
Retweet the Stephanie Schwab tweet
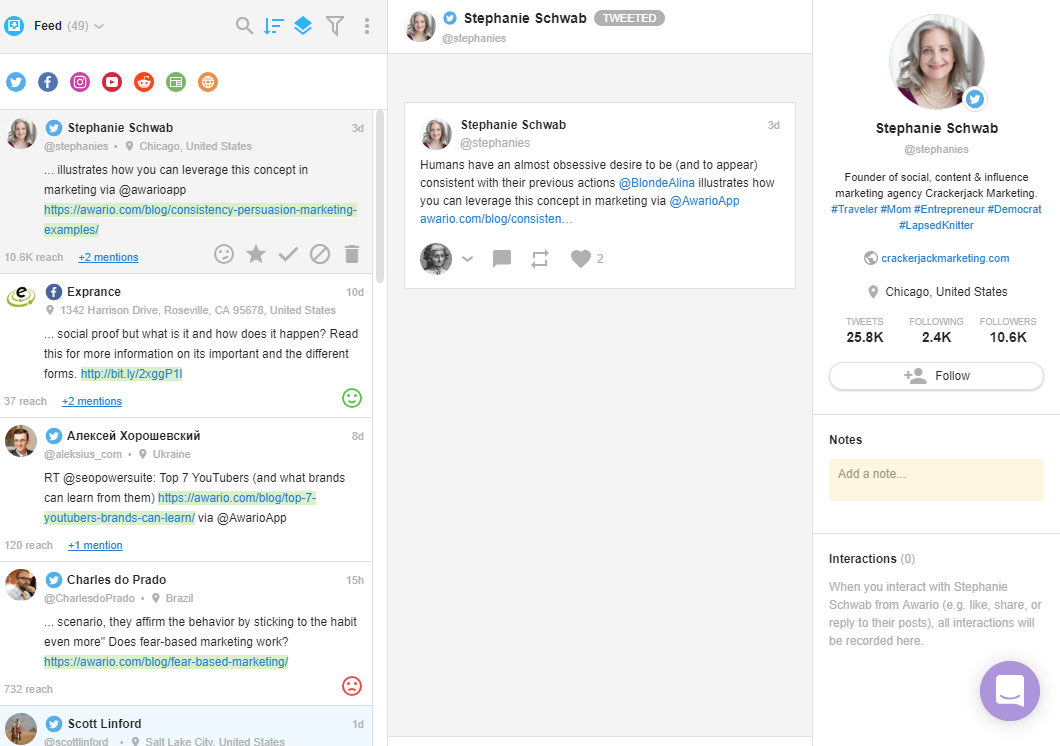point(539,259)
